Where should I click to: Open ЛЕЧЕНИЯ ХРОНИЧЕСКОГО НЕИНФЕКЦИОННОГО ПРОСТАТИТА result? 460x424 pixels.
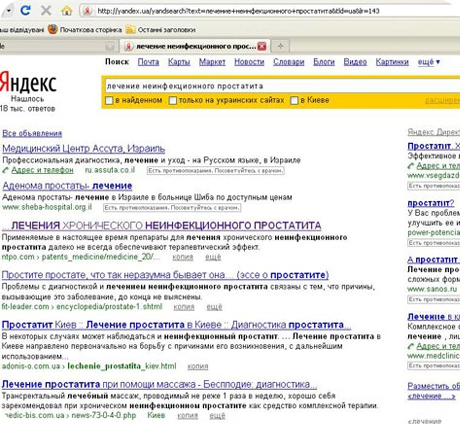162,226
